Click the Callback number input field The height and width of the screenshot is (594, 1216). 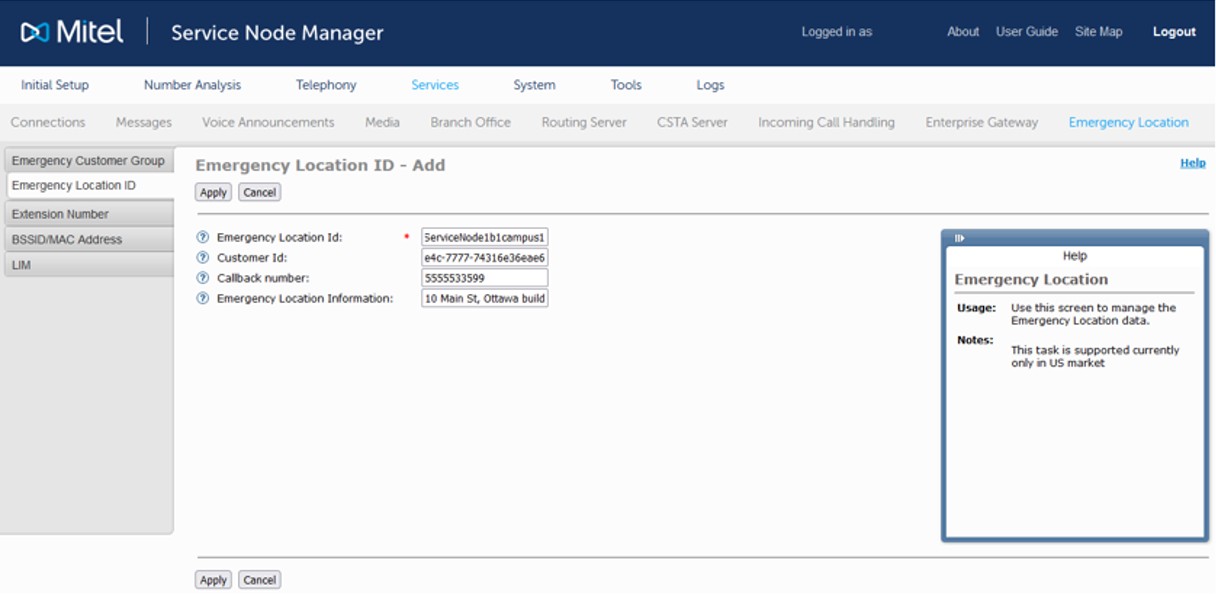tap(485, 278)
